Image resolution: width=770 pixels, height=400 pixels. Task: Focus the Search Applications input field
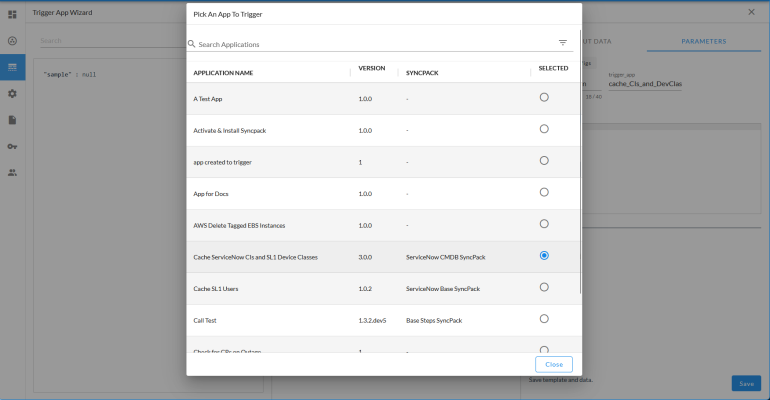point(370,44)
